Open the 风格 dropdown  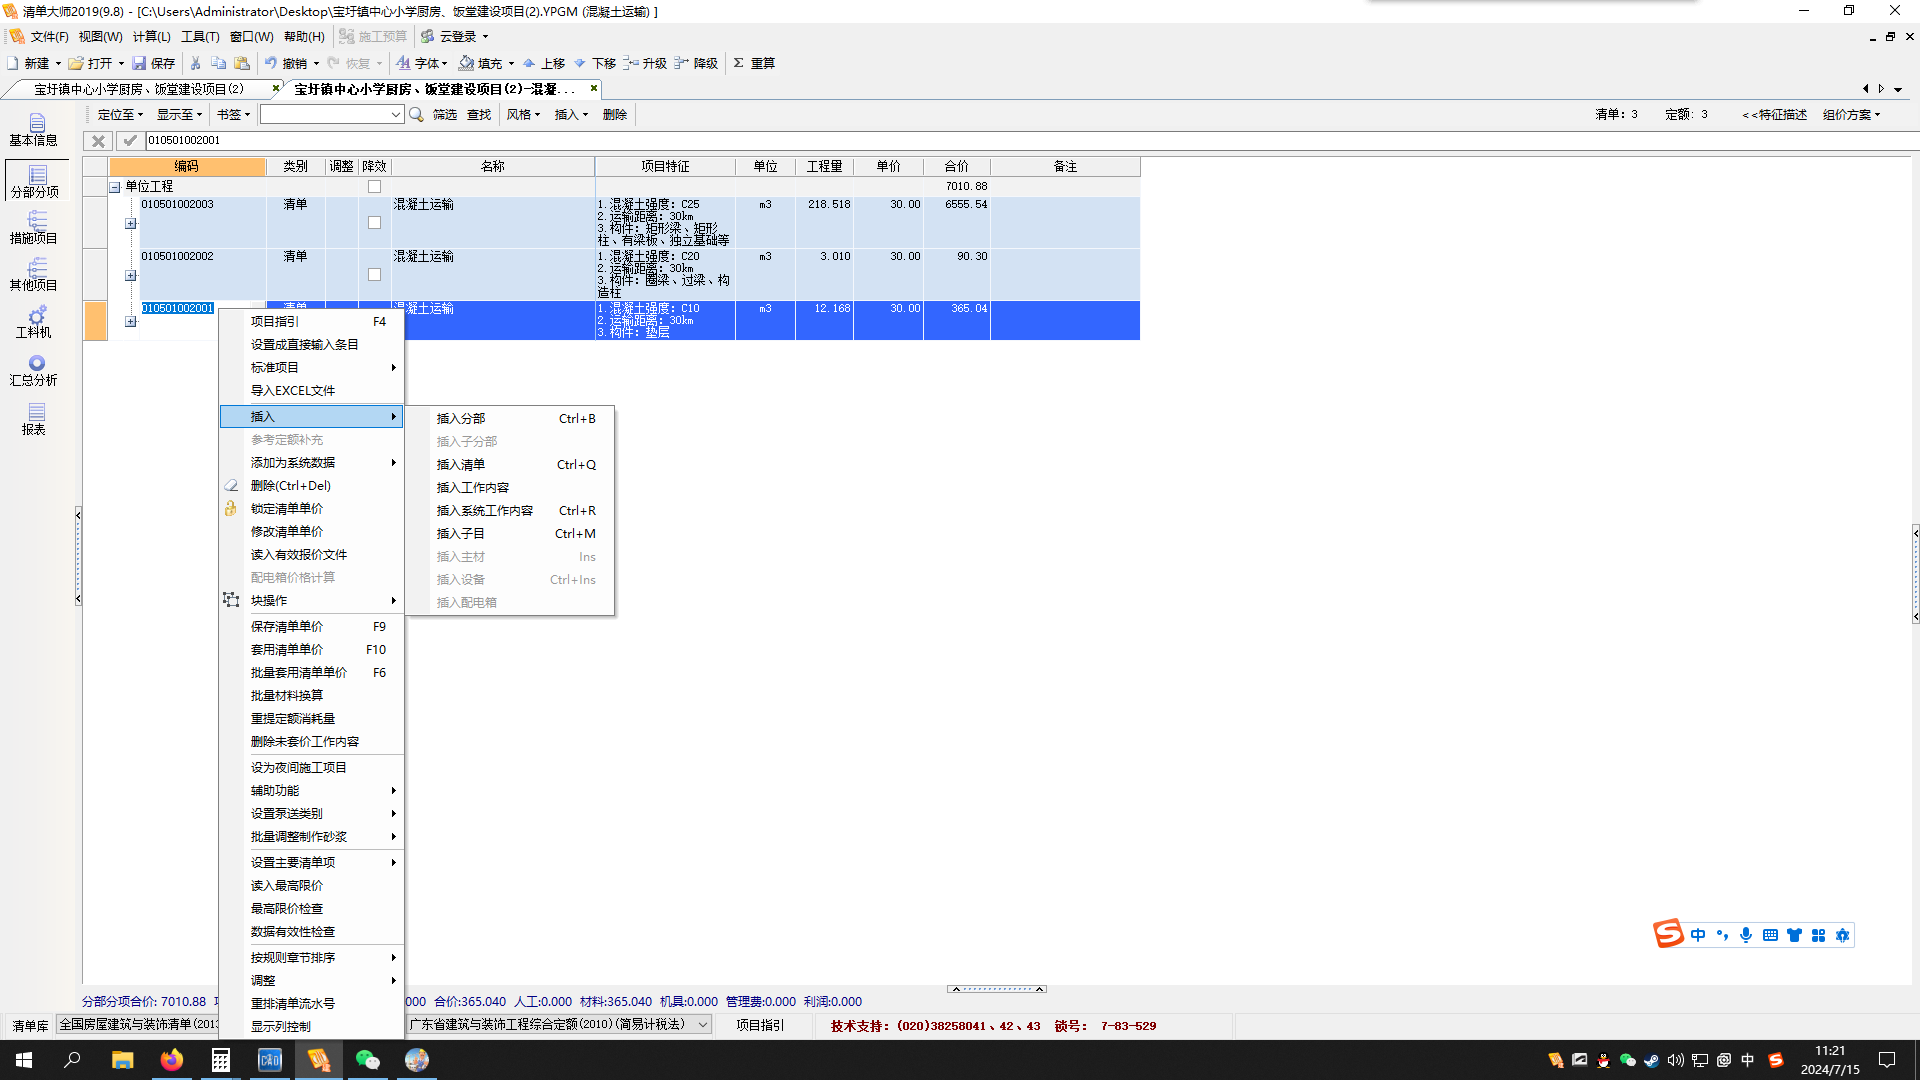(523, 115)
